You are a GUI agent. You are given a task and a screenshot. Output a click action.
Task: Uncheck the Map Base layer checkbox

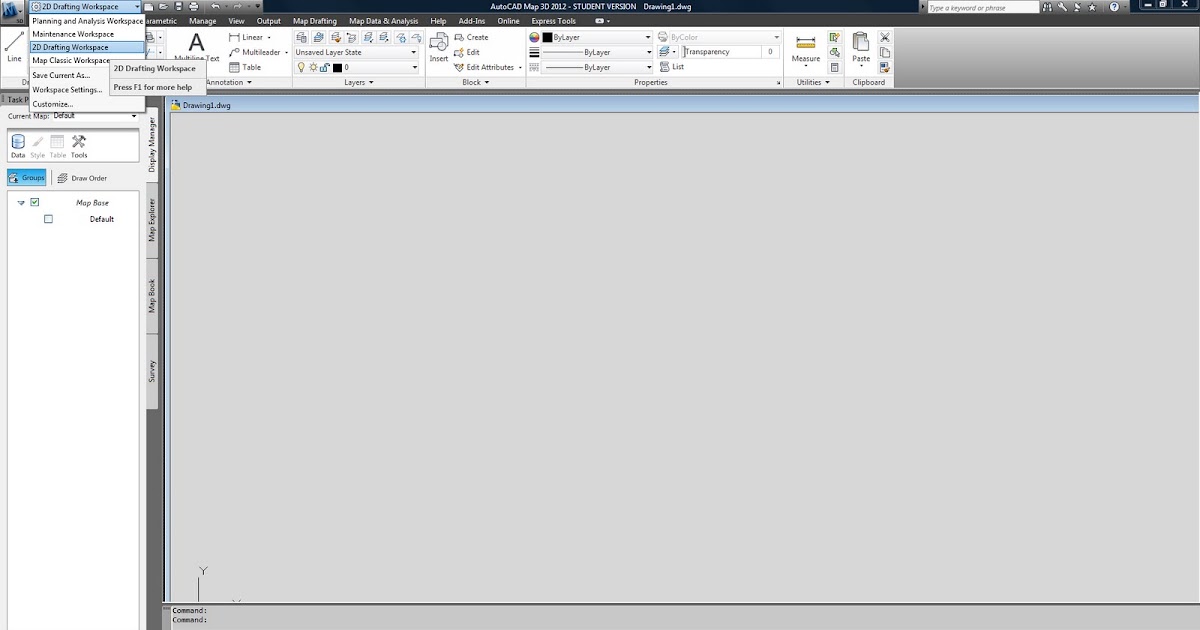(35, 202)
